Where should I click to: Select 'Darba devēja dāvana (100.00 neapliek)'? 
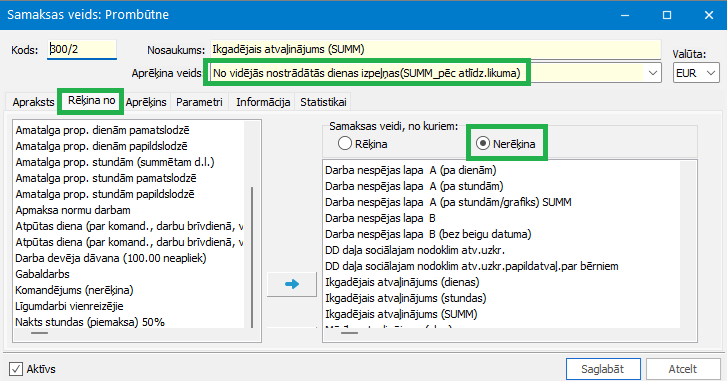point(111,258)
